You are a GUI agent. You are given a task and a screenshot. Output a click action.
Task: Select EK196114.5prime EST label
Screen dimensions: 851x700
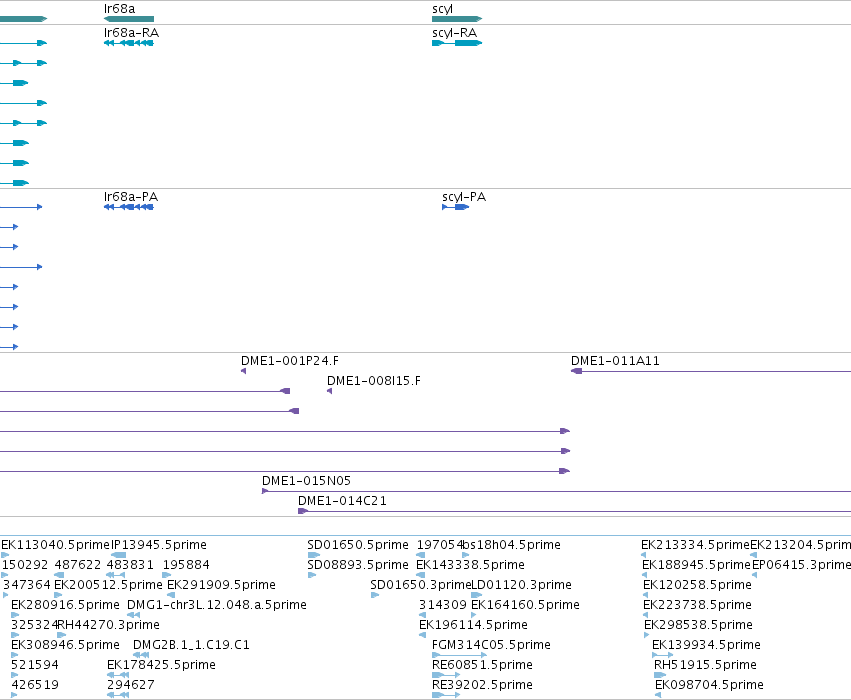[x=473, y=625]
